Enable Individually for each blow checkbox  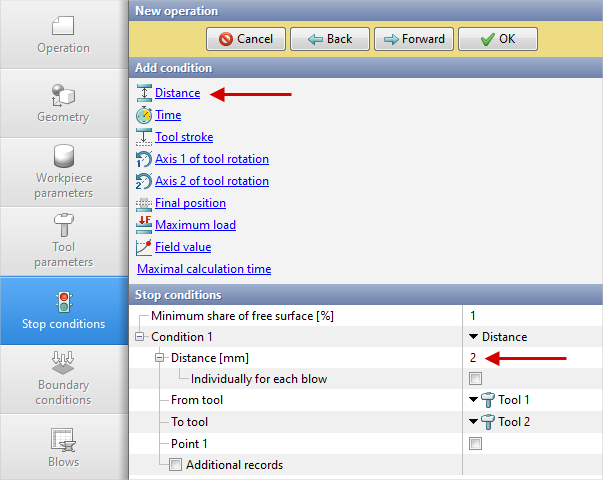pos(476,379)
